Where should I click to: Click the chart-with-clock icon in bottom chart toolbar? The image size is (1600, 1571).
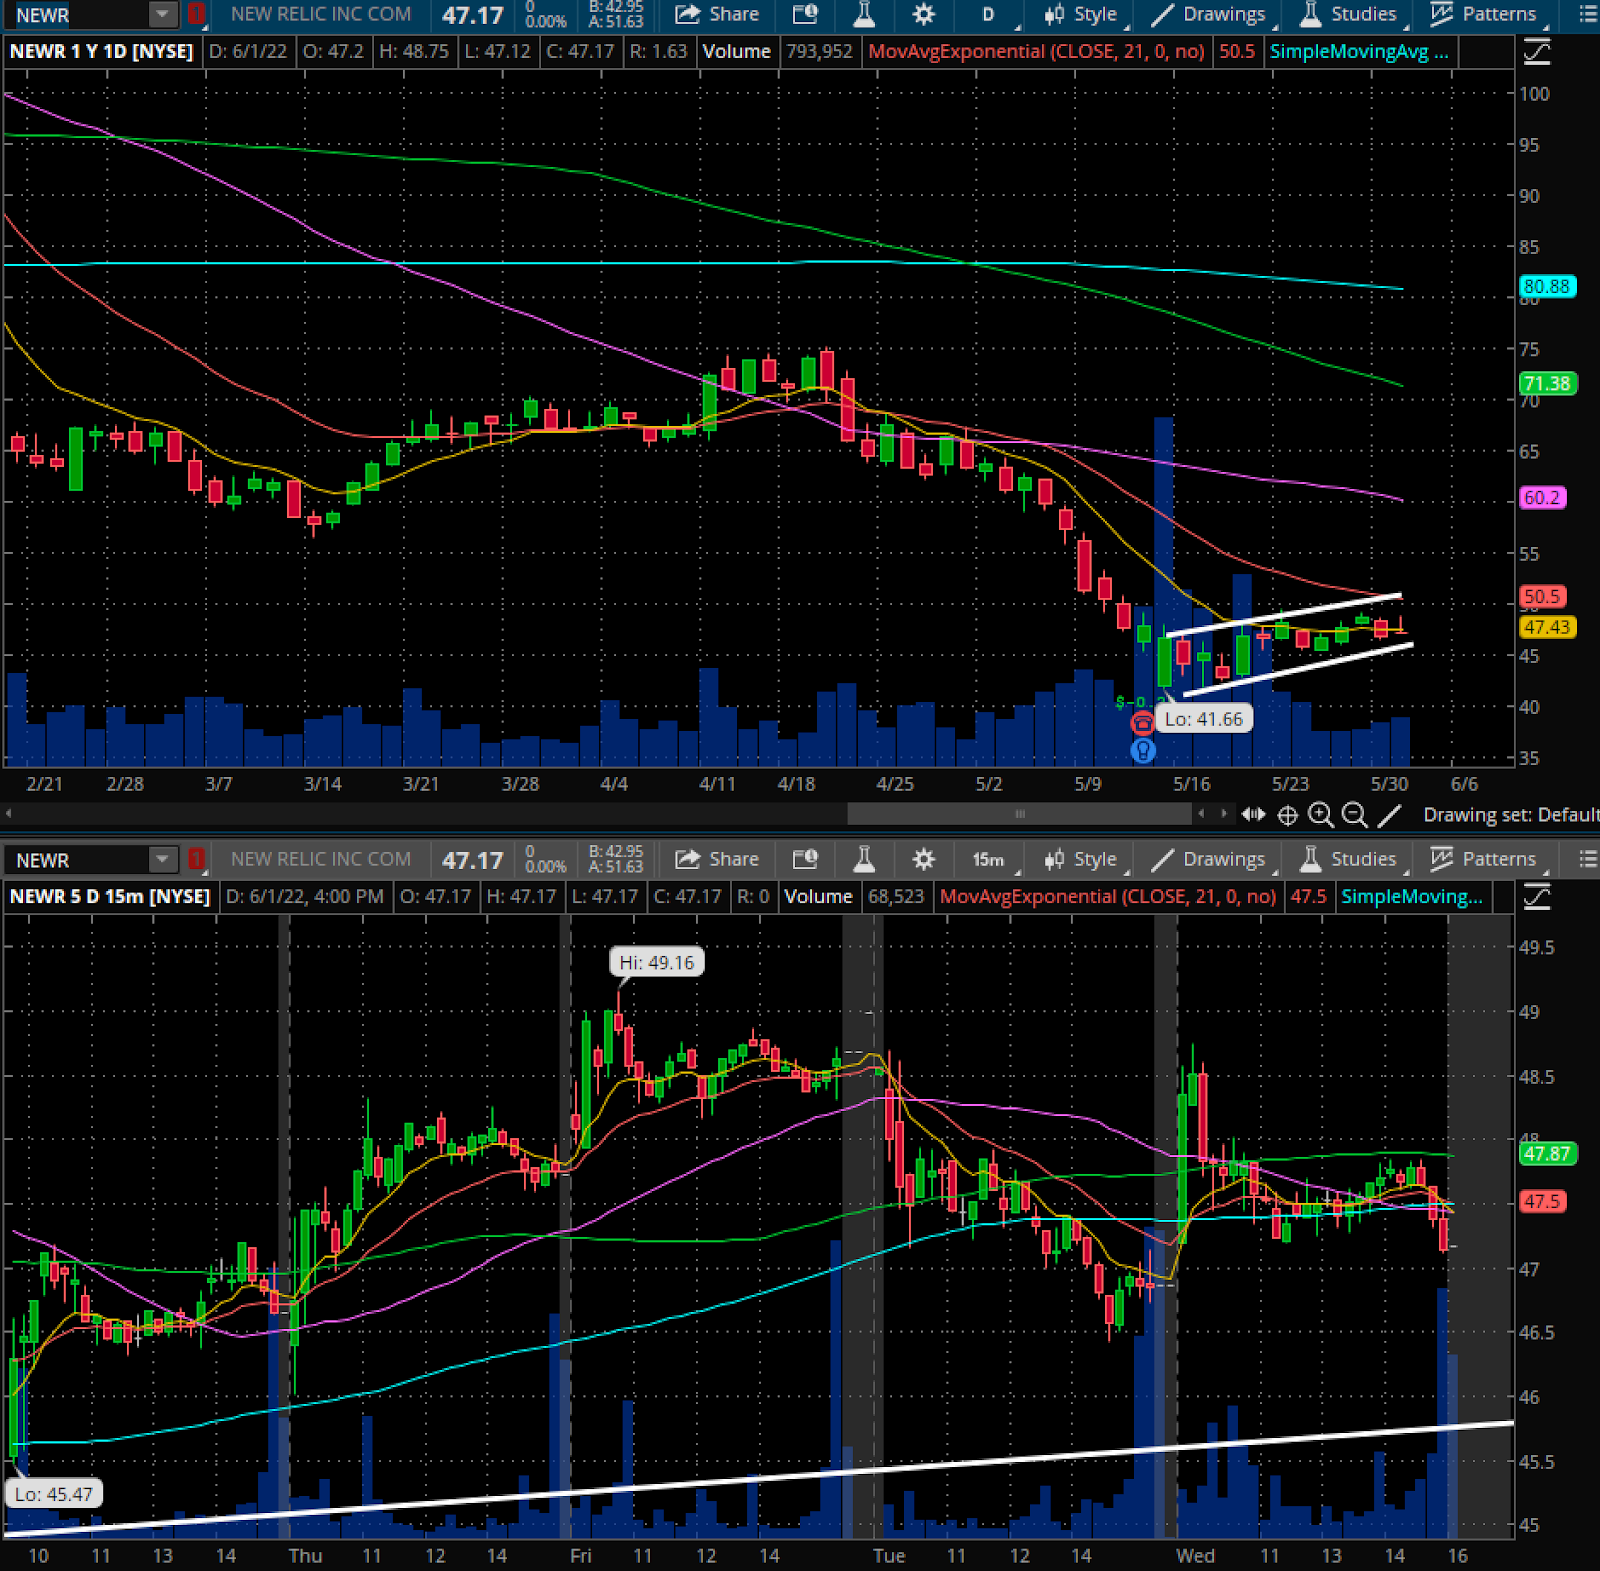click(805, 859)
